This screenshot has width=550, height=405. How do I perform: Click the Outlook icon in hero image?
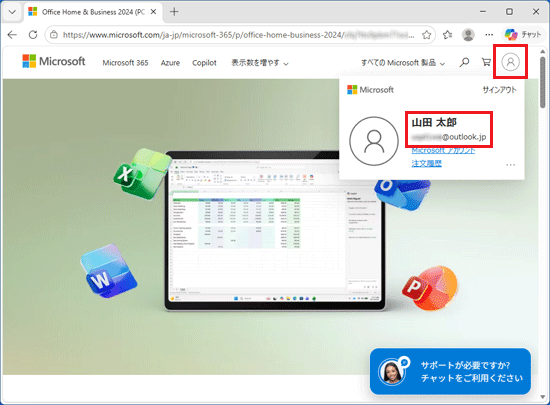402,195
